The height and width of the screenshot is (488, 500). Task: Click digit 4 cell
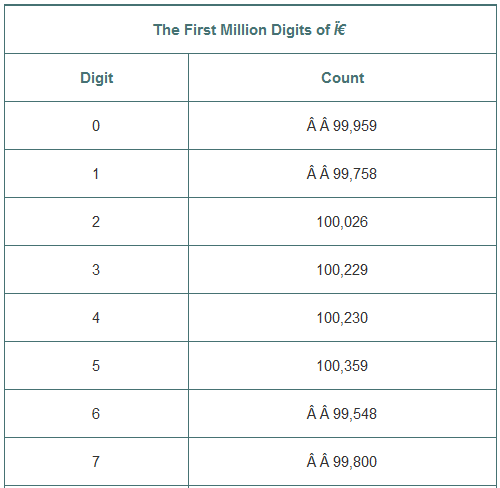(x=96, y=318)
